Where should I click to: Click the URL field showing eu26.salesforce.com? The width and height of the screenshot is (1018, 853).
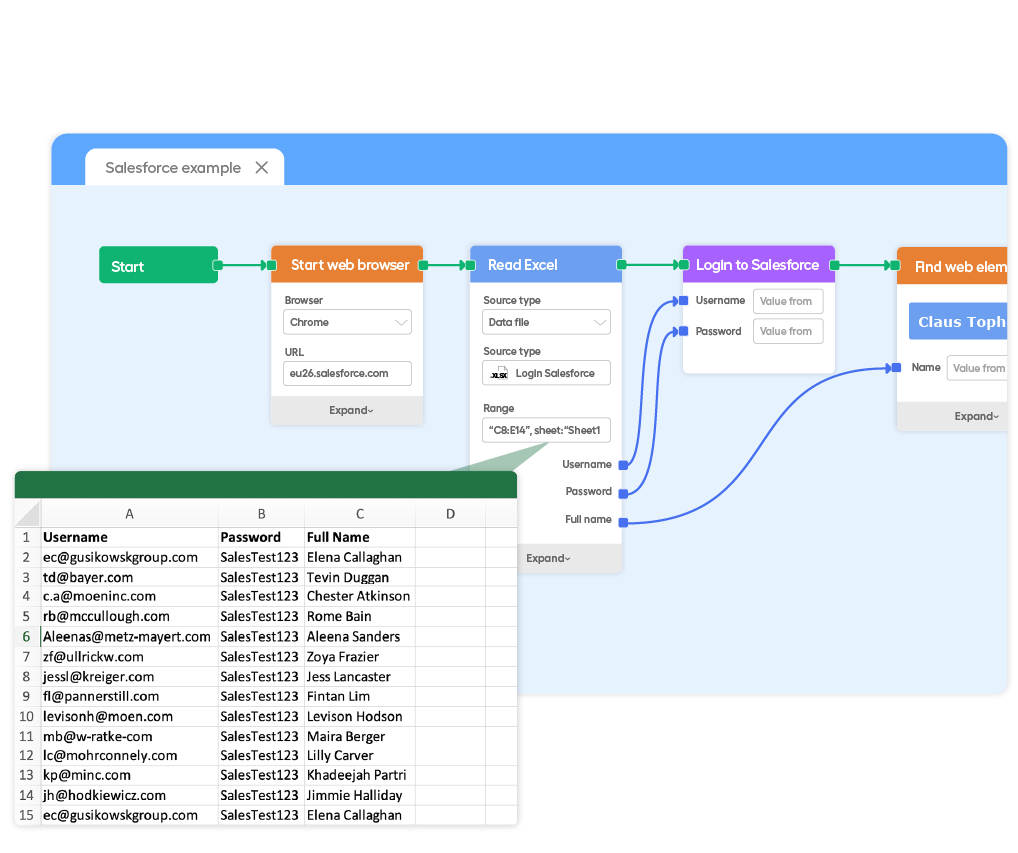347,373
